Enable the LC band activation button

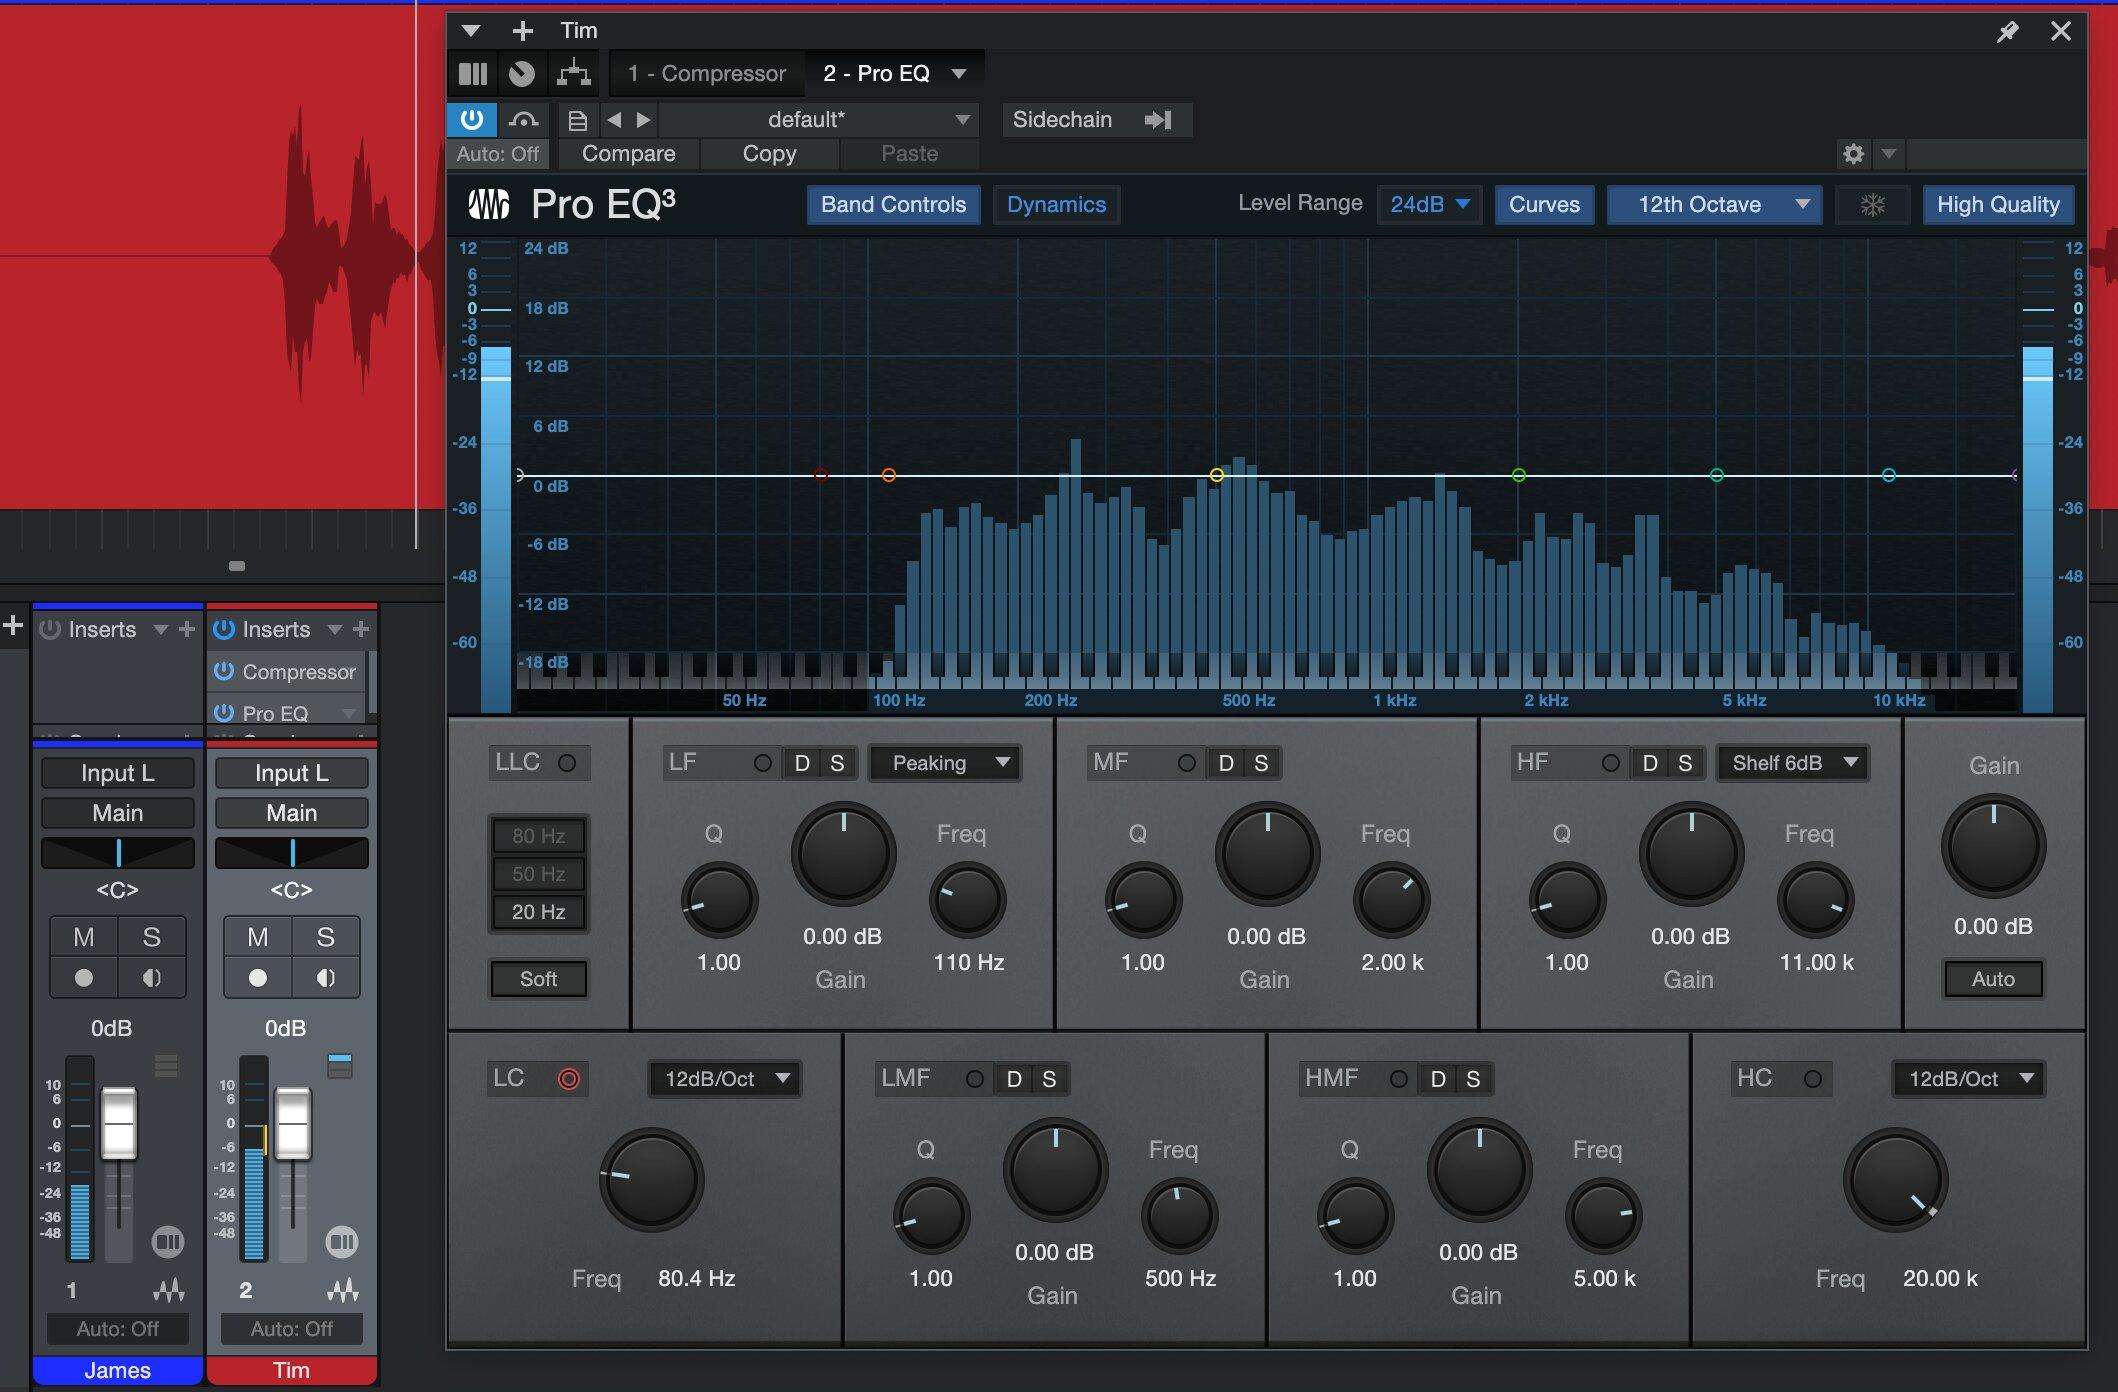[x=568, y=1079]
